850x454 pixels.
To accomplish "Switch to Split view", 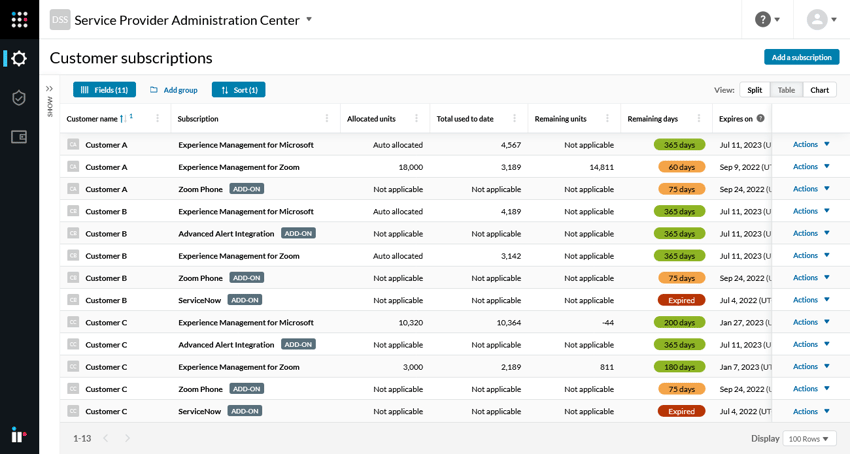I will click(x=754, y=90).
